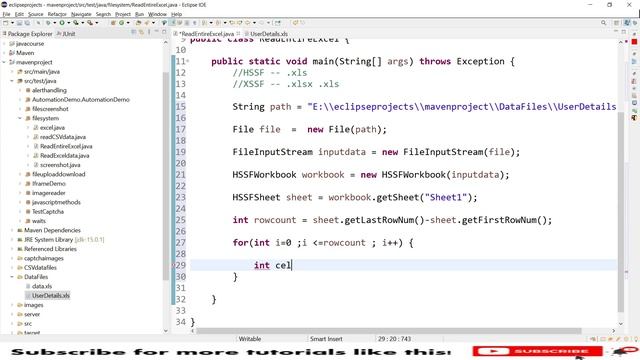Select the ReadEntireExcel.java editor tab
The height and width of the screenshot is (360, 640).
click(207, 34)
